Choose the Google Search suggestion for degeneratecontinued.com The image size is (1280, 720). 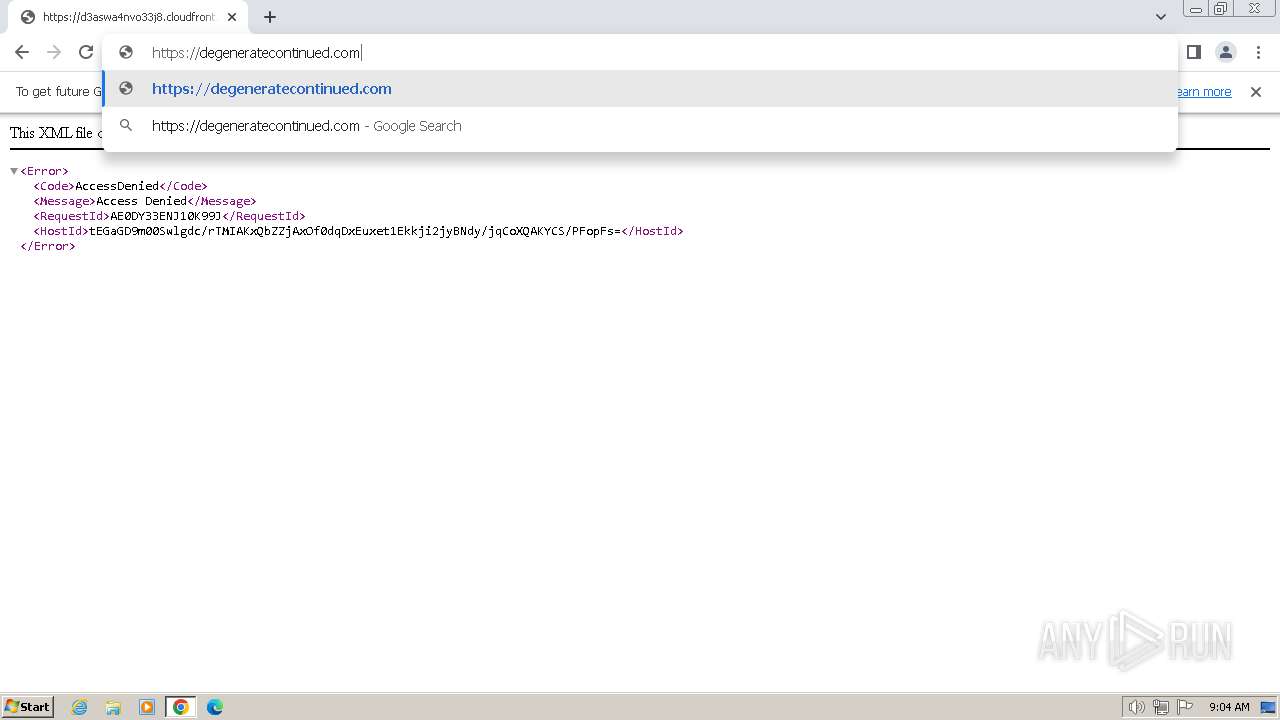[x=640, y=126]
